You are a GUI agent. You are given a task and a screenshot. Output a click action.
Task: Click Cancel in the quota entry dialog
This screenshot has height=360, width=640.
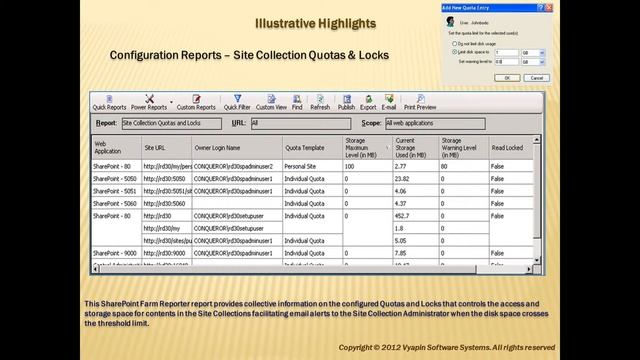point(536,78)
